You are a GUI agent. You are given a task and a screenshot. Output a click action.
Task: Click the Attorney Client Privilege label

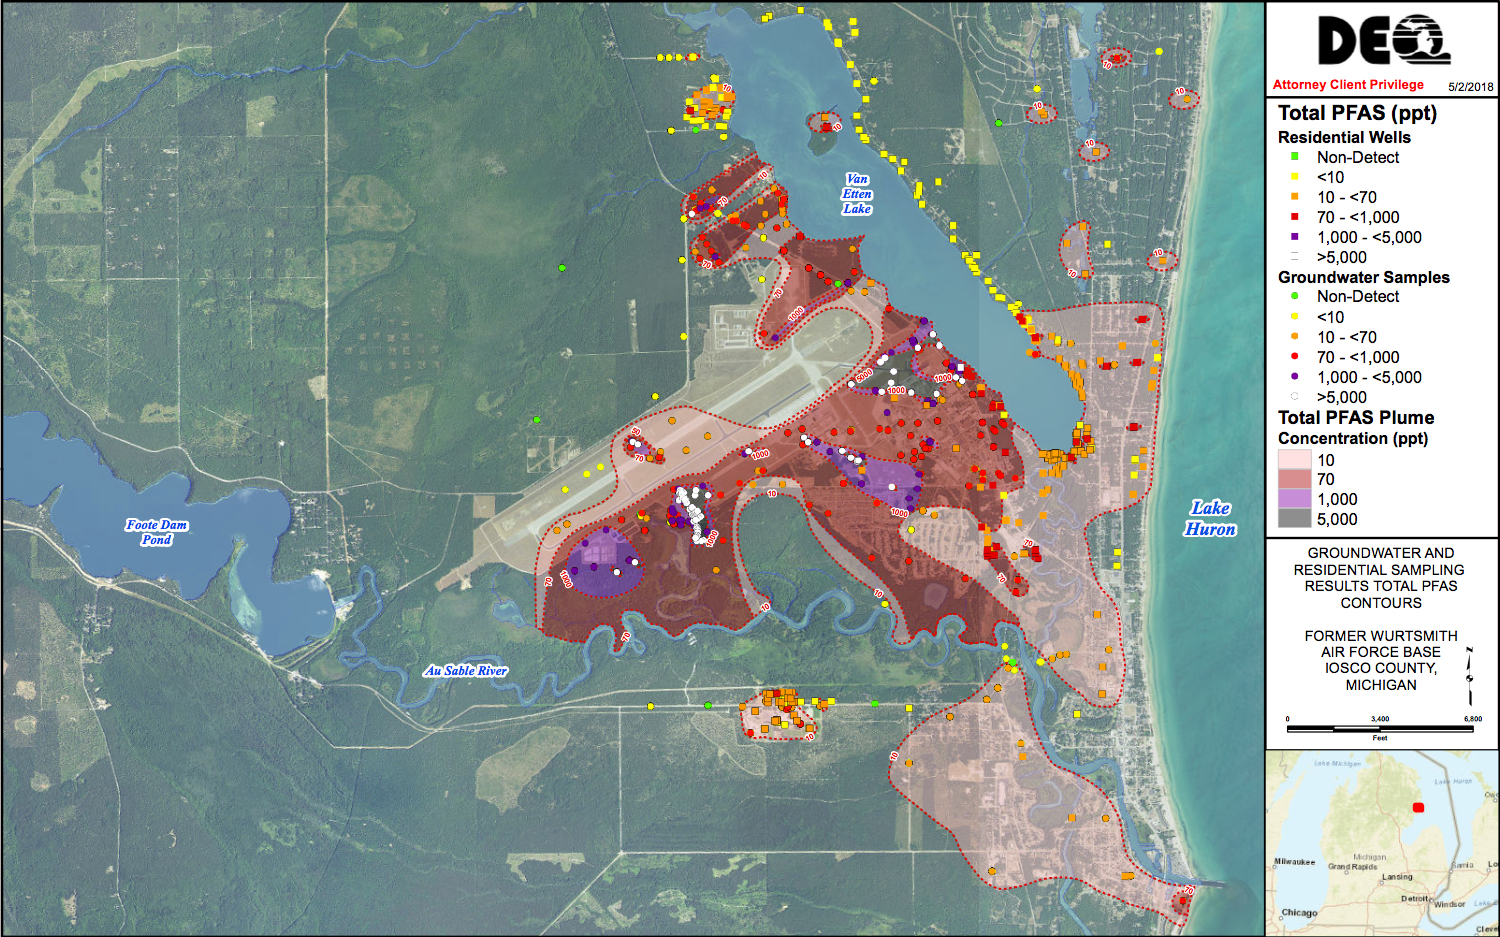pos(1347,85)
